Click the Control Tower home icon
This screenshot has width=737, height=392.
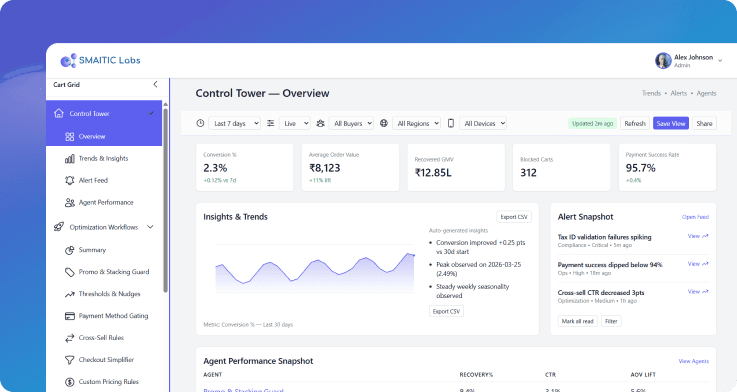pos(59,113)
